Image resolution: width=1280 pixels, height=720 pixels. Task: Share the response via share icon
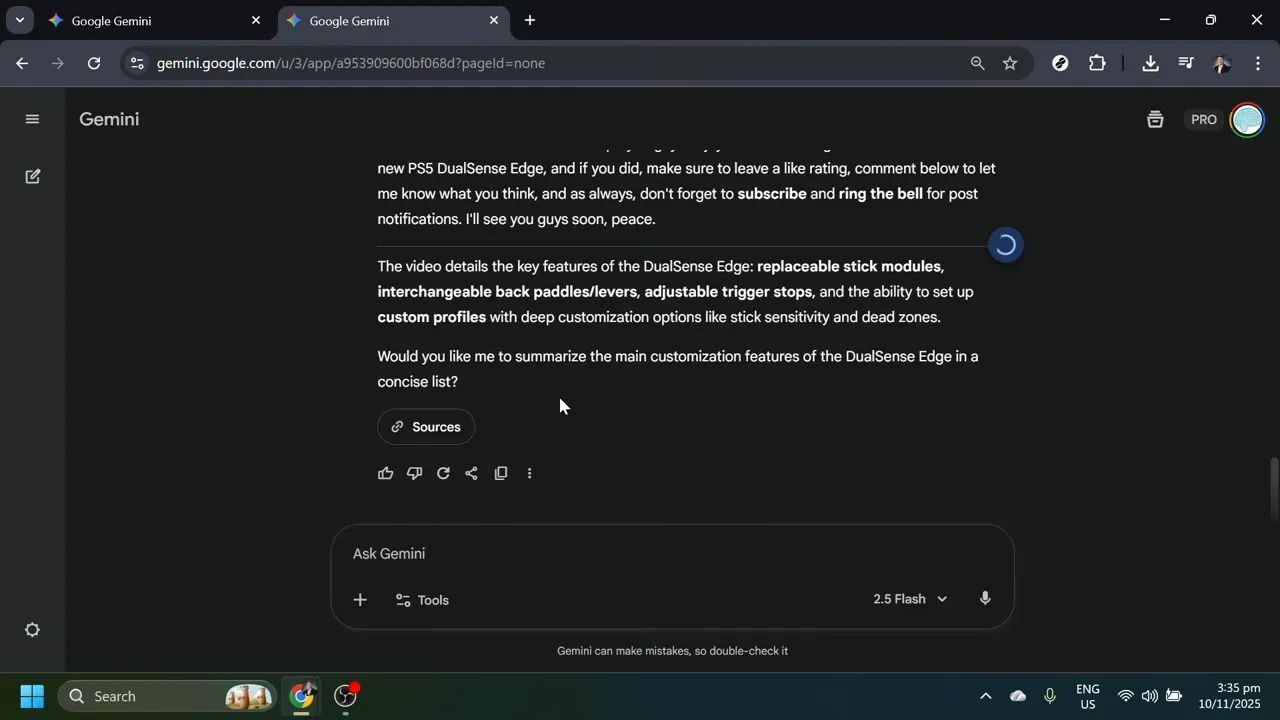pyautogui.click(x=472, y=473)
